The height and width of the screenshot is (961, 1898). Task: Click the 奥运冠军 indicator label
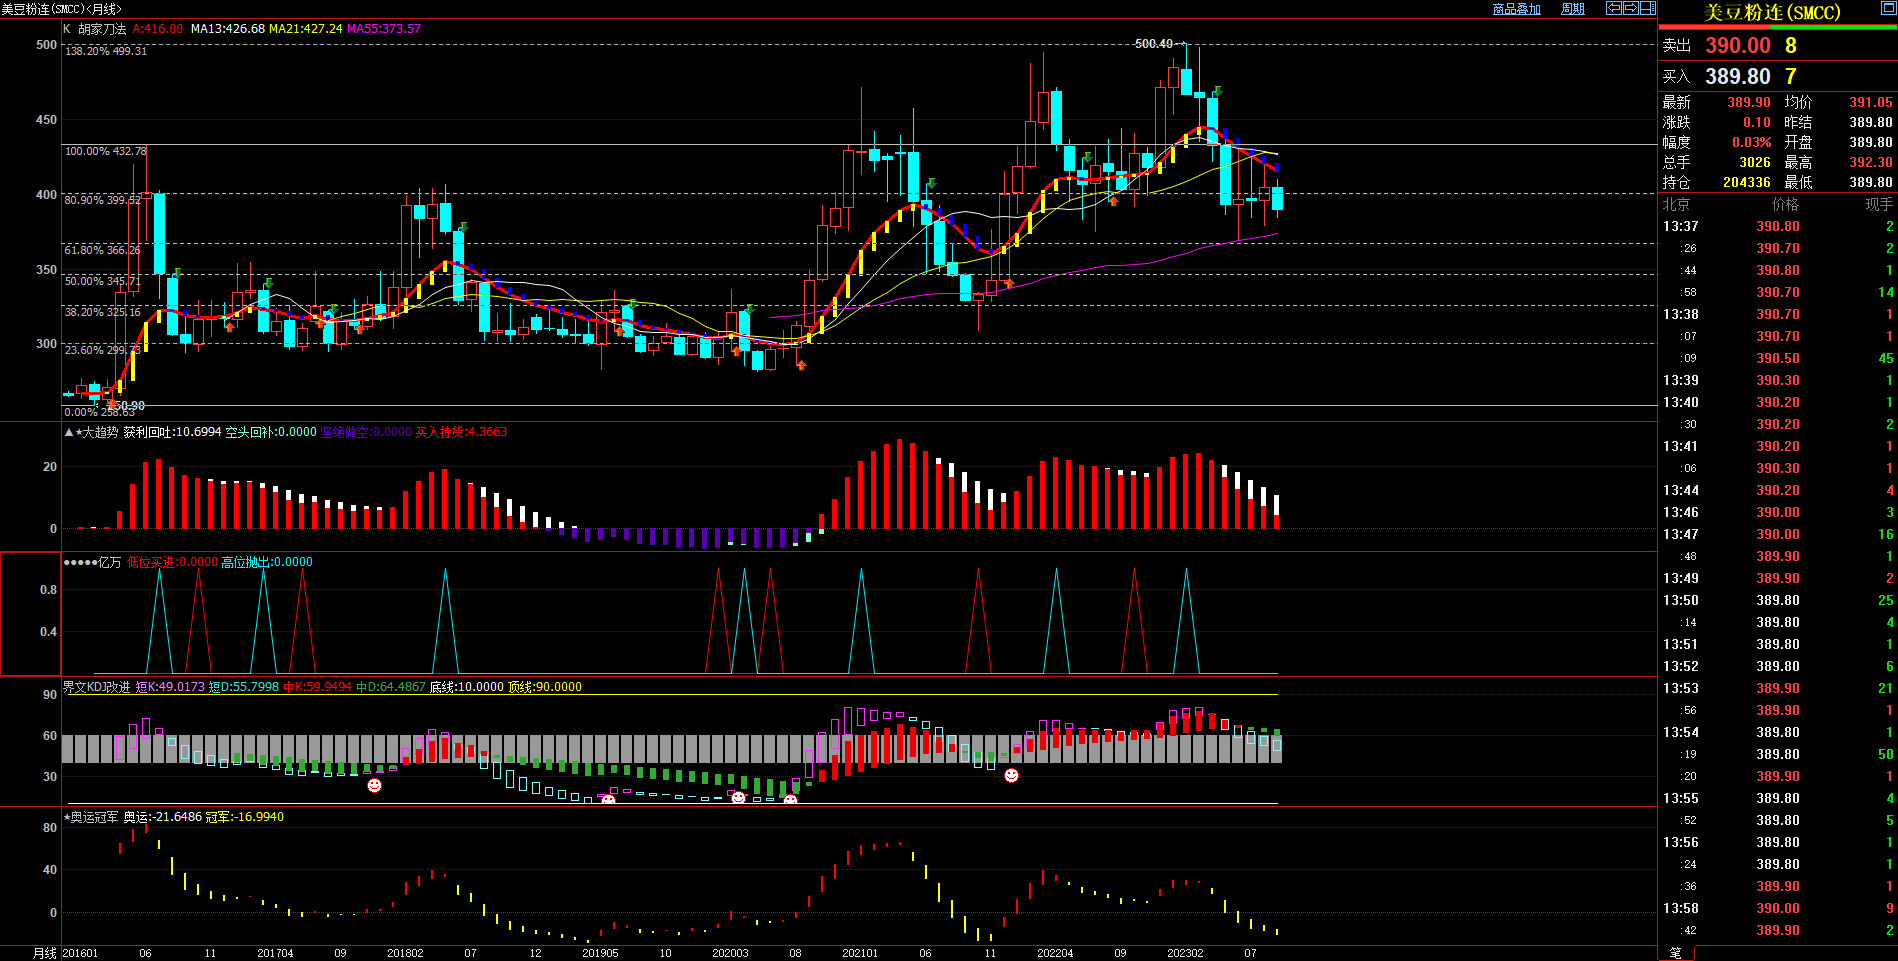(x=94, y=817)
